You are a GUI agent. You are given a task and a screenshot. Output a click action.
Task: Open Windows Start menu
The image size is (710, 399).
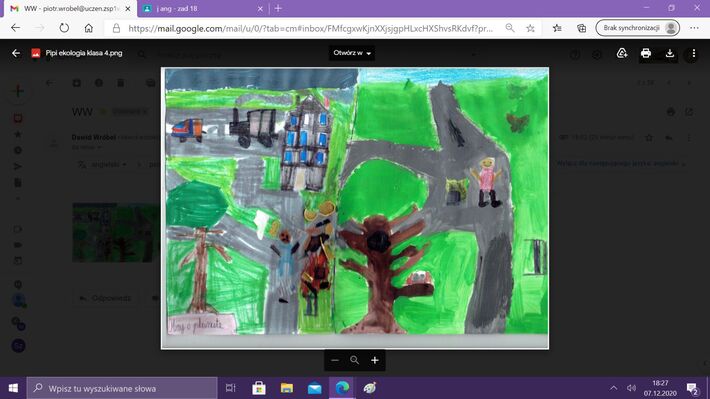tap(13, 388)
